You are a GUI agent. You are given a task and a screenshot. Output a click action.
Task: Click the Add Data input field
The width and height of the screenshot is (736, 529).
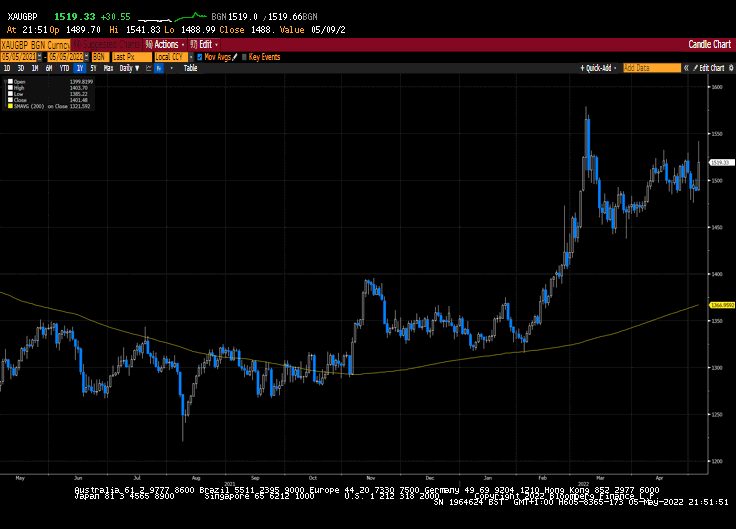click(652, 68)
